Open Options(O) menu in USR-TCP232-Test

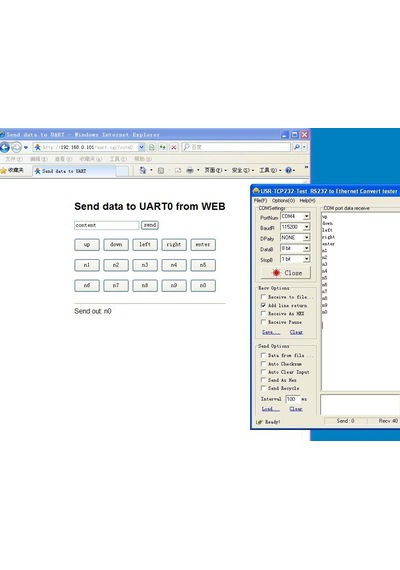click(283, 201)
